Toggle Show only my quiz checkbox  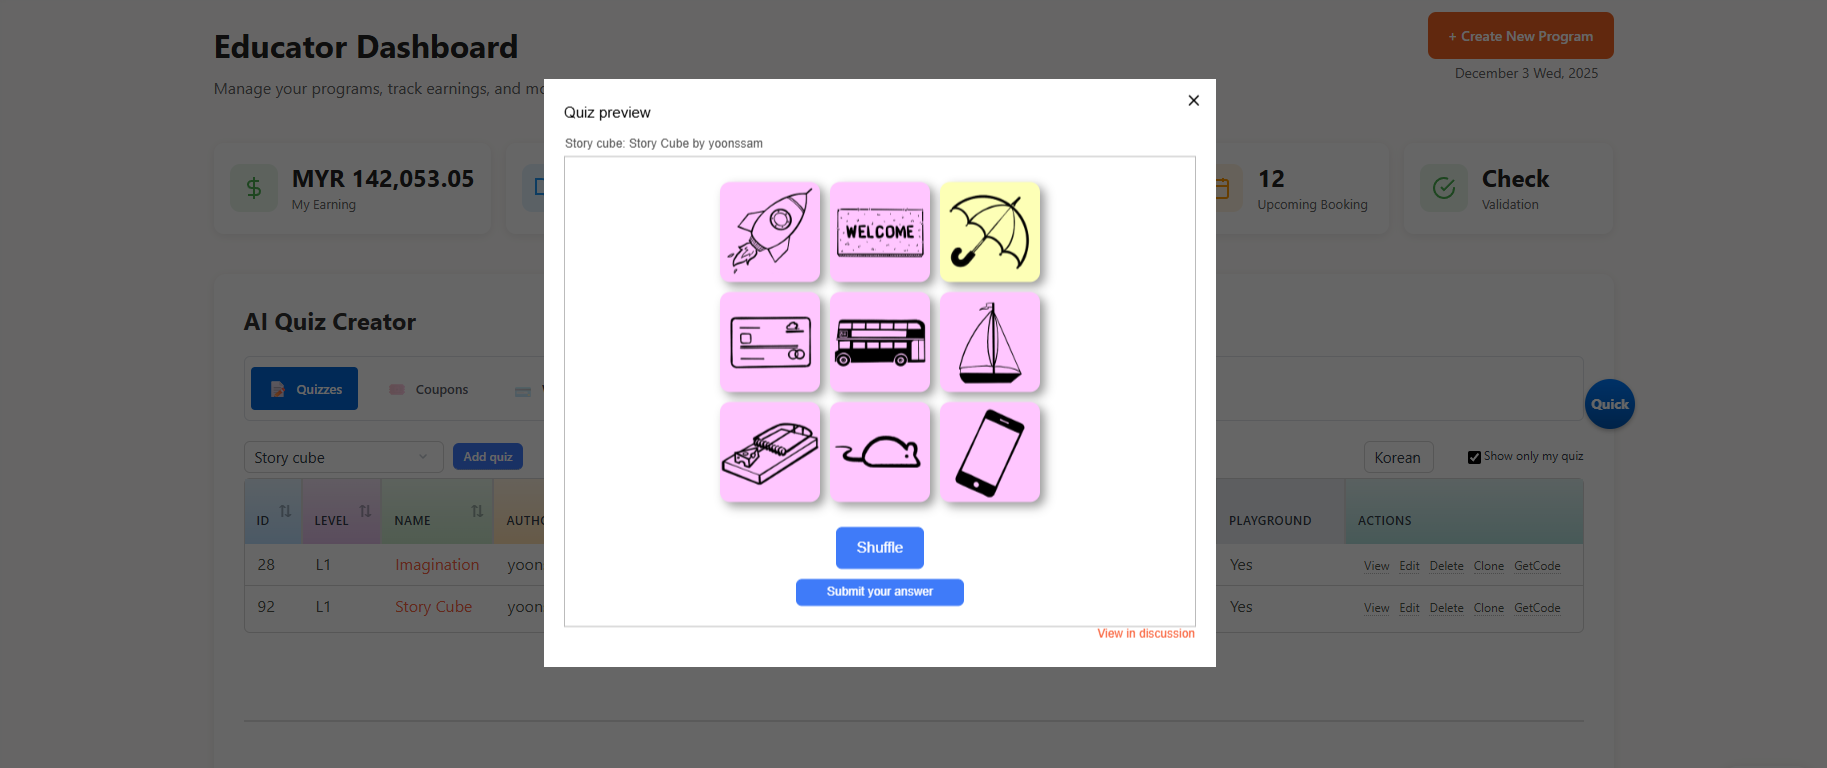(x=1474, y=457)
